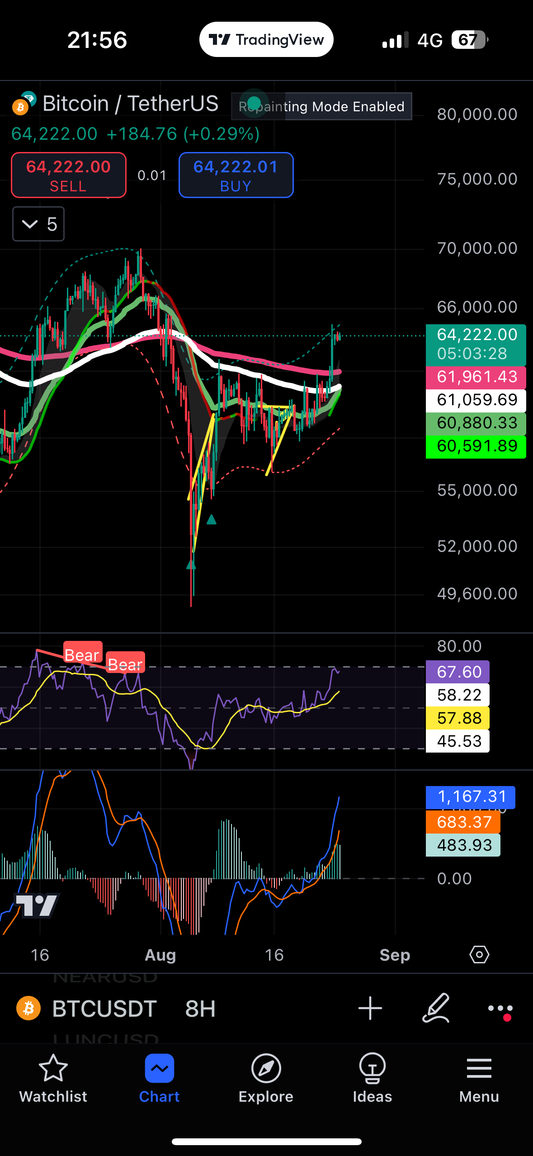
Task: Tap the SELL 64,222.00 button
Action: coord(69,175)
